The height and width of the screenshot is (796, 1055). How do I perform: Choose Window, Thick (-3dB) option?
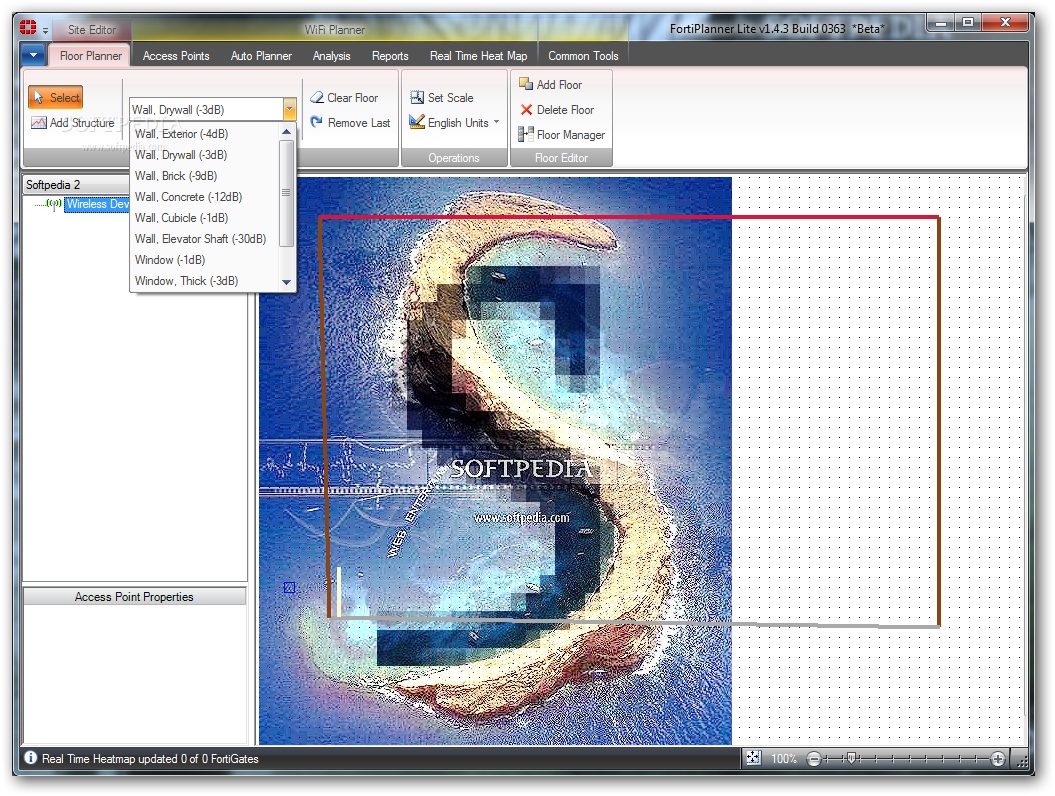(204, 281)
